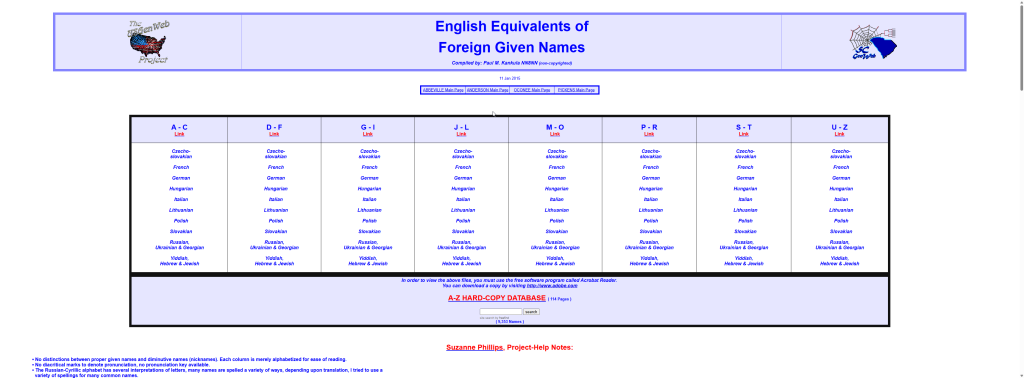Screen dimensions: 1024x378
Task: Select Lithuanian under the P - R column
Action: point(650,210)
